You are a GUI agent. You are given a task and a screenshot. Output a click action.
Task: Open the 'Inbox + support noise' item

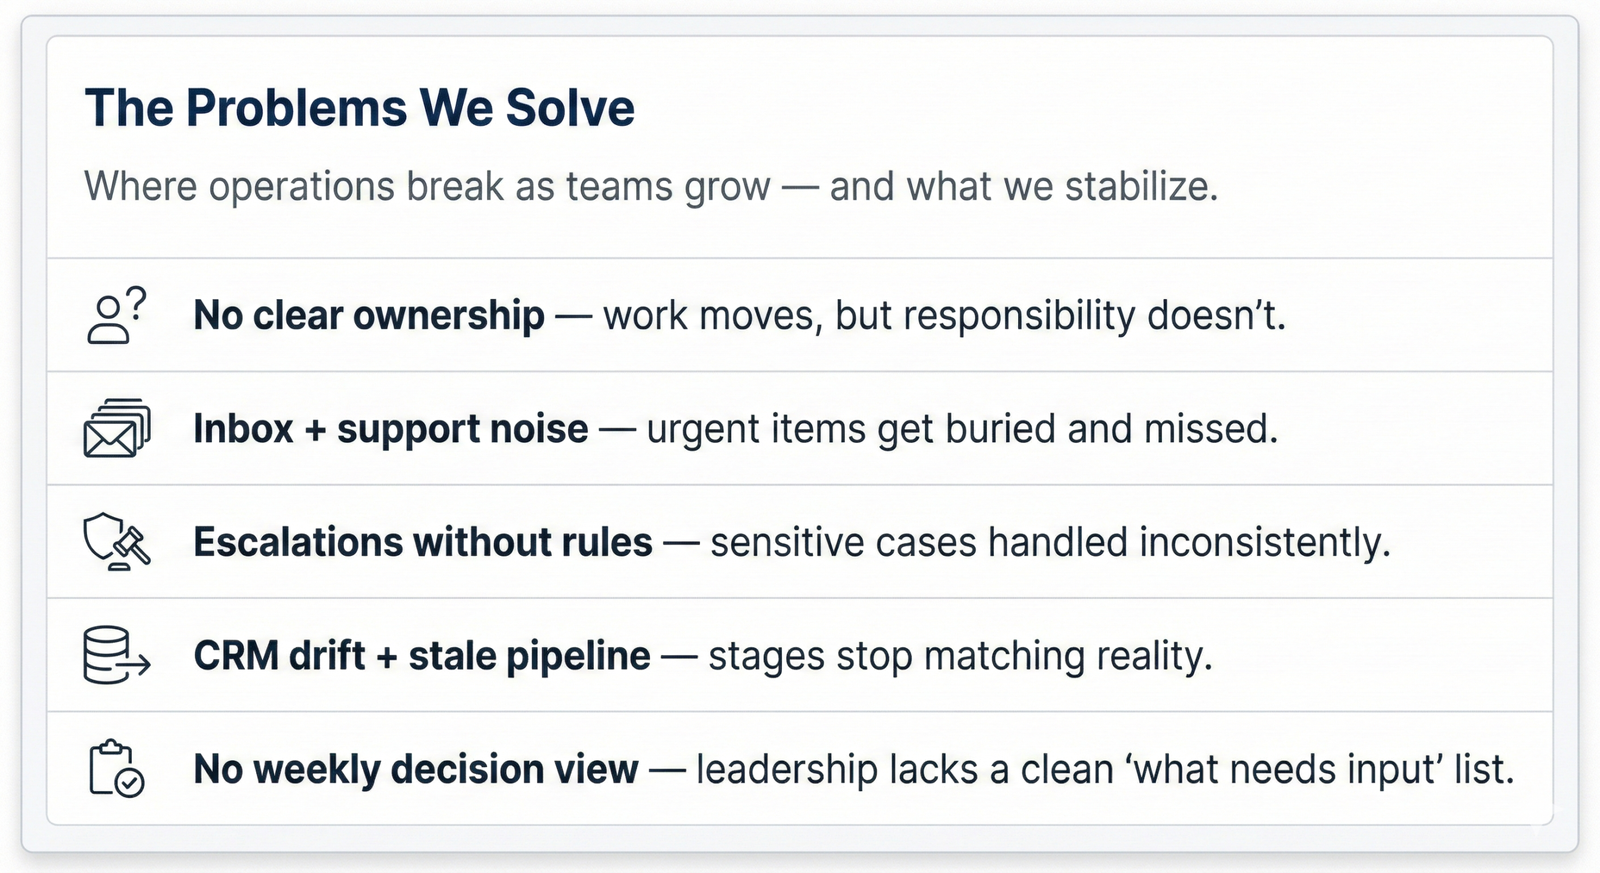[391, 429]
